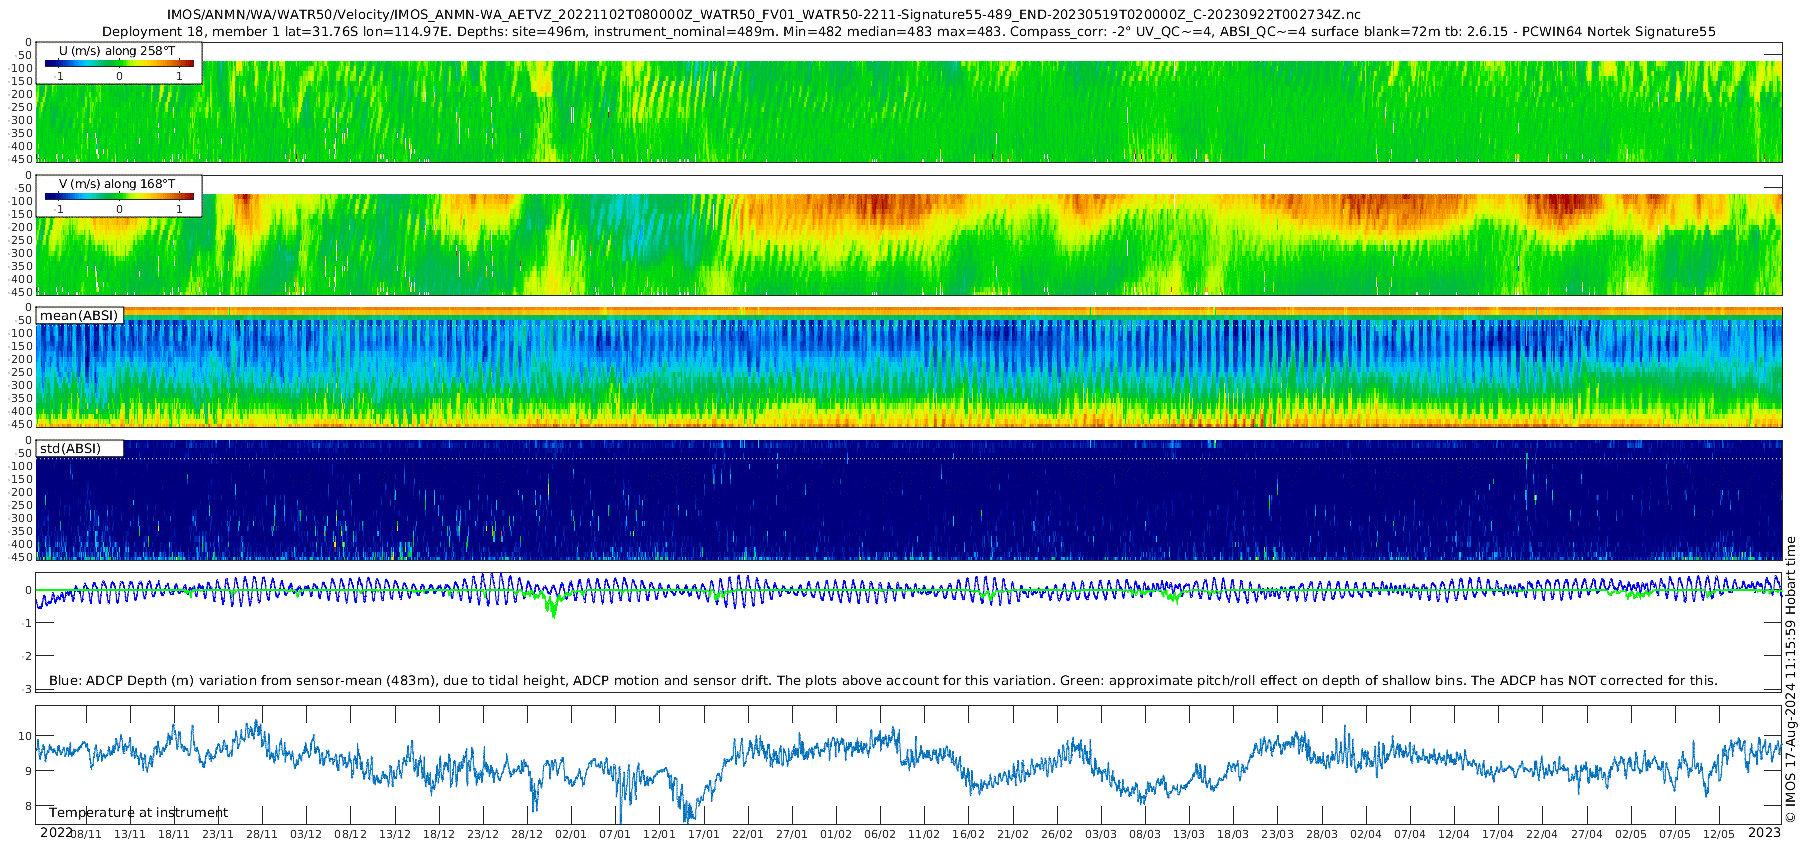
Task: Select the 28/11 date tick
Action: [x=262, y=834]
